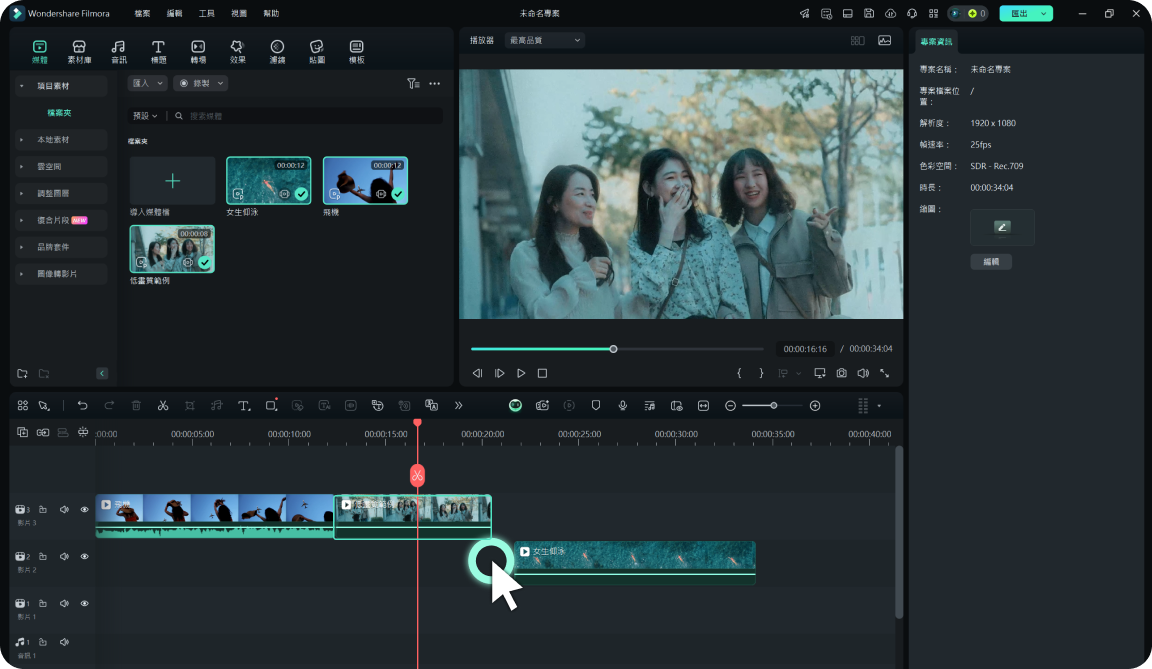Open the 貼圖 stickers panel

[317, 51]
